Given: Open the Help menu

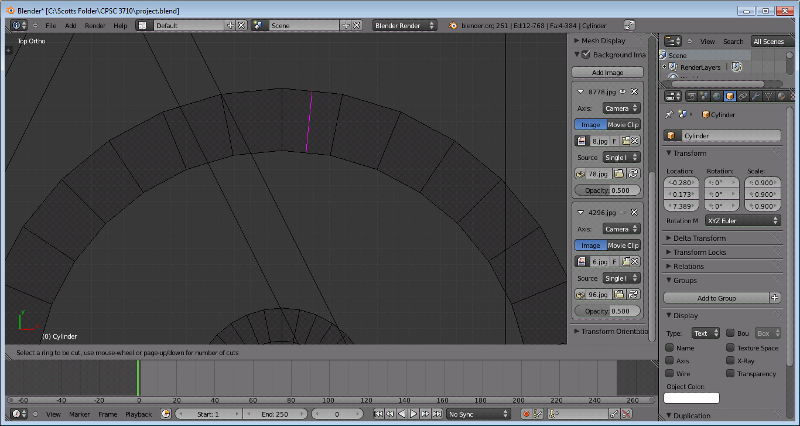Looking at the screenshot, I should [120, 26].
